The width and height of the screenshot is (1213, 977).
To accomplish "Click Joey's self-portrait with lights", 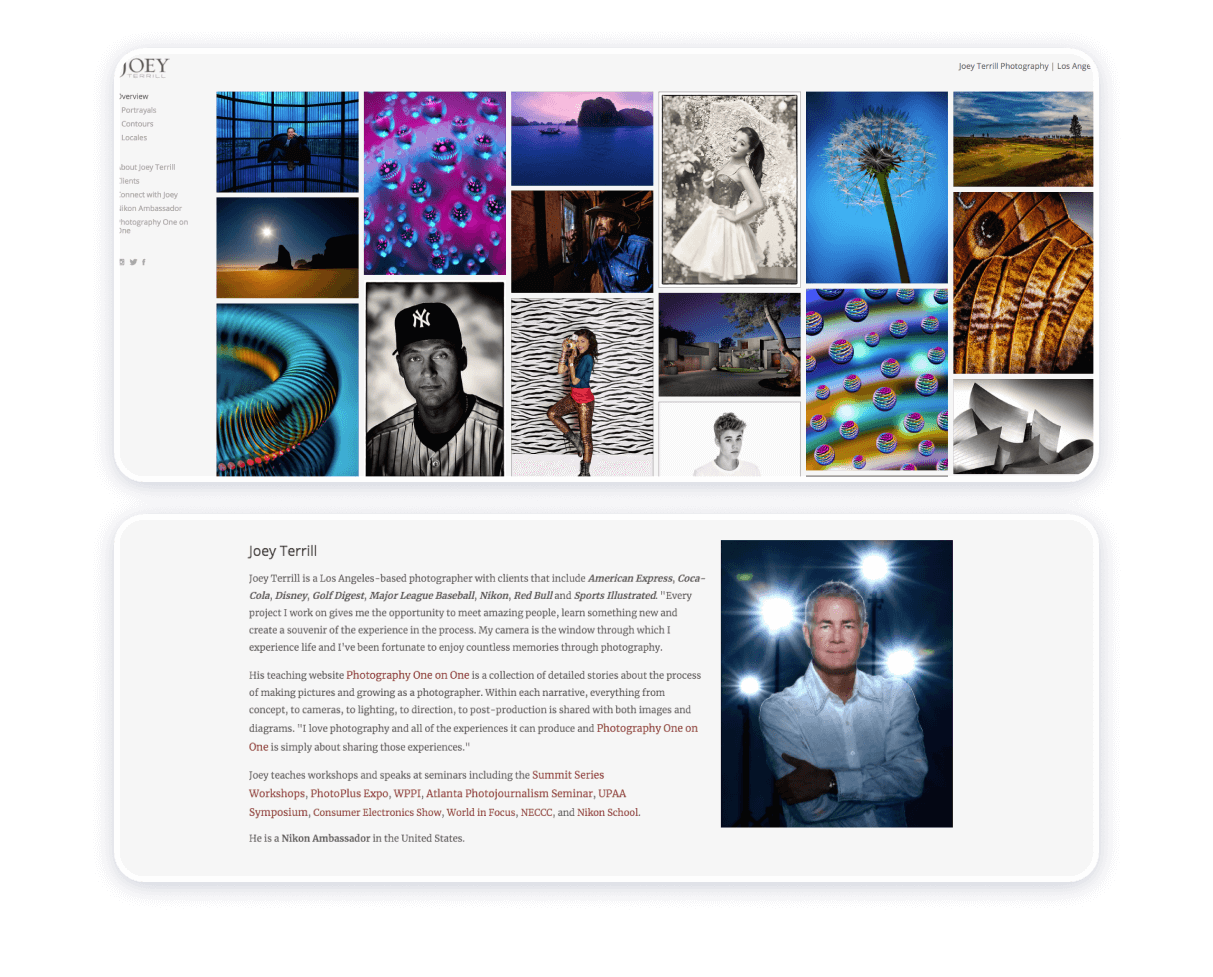I will 836,683.
